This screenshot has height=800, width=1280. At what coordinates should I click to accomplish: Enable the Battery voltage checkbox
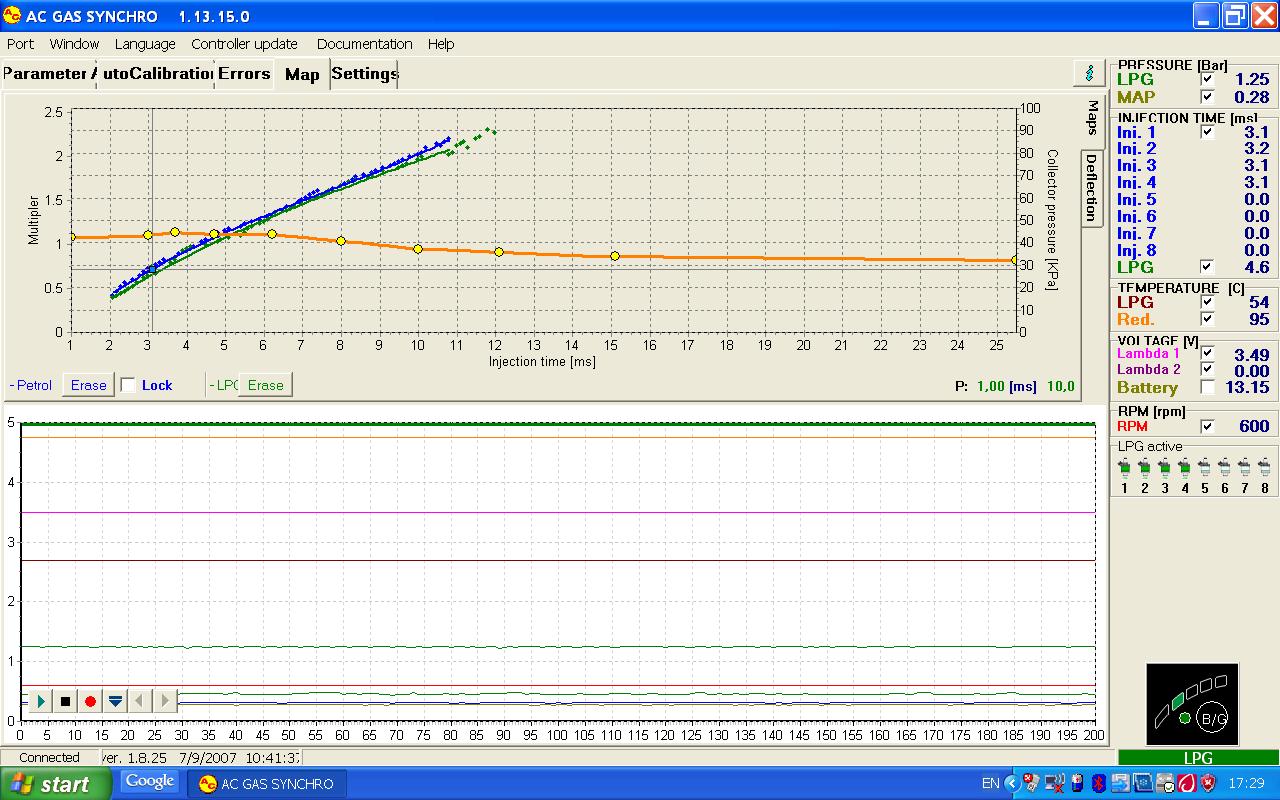tap(1207, 387)
